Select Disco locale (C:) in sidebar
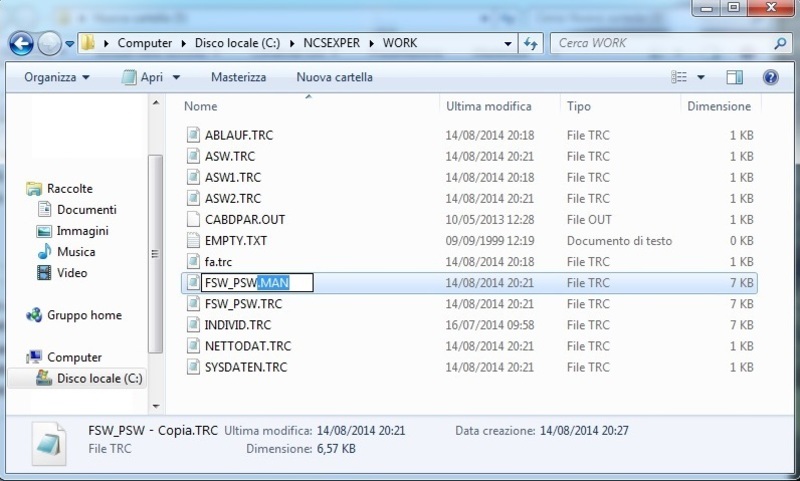 [98, 378]
